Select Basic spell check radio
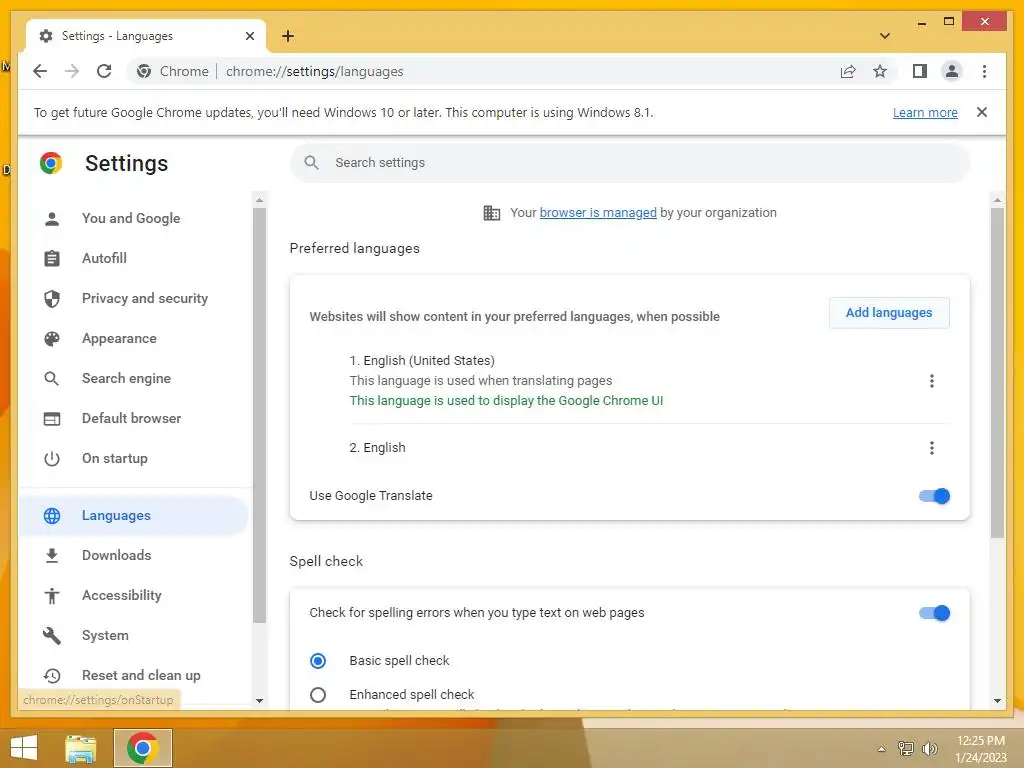Screen dimensions: 1024x768 point(318,661)
